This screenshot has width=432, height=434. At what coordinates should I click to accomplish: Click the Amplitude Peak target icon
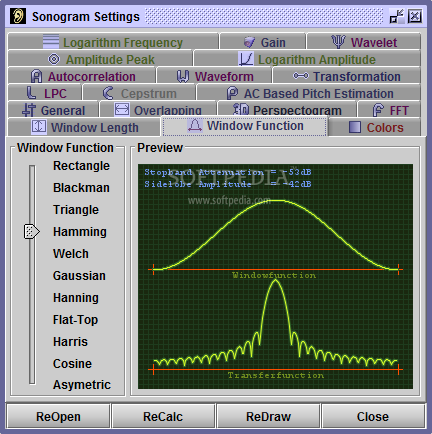click(x=54, y=59)
